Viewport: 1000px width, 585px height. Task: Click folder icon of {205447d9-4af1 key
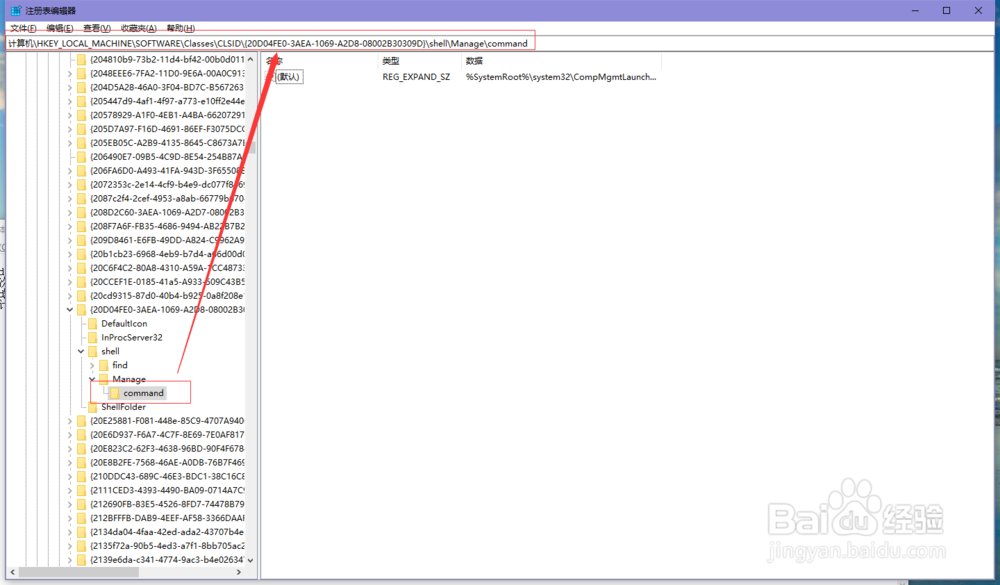click(81, 101)
